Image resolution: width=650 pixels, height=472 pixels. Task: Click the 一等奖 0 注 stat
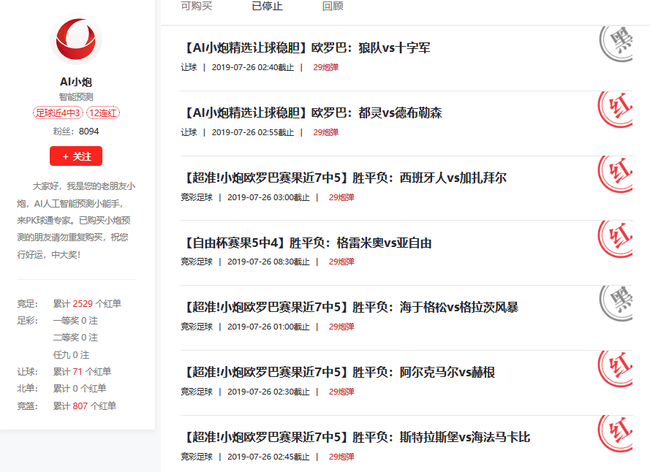point(75,321)
